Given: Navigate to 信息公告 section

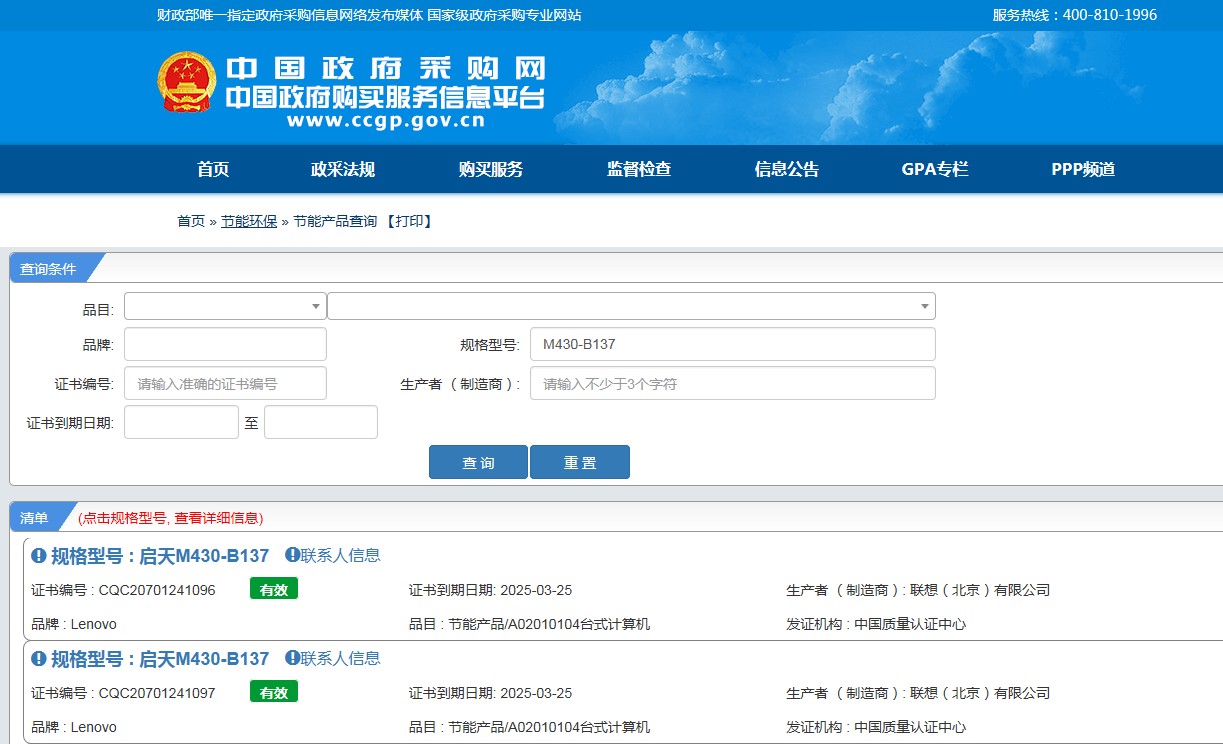Looking at the screenshot, I should click(x=787, y=169).
